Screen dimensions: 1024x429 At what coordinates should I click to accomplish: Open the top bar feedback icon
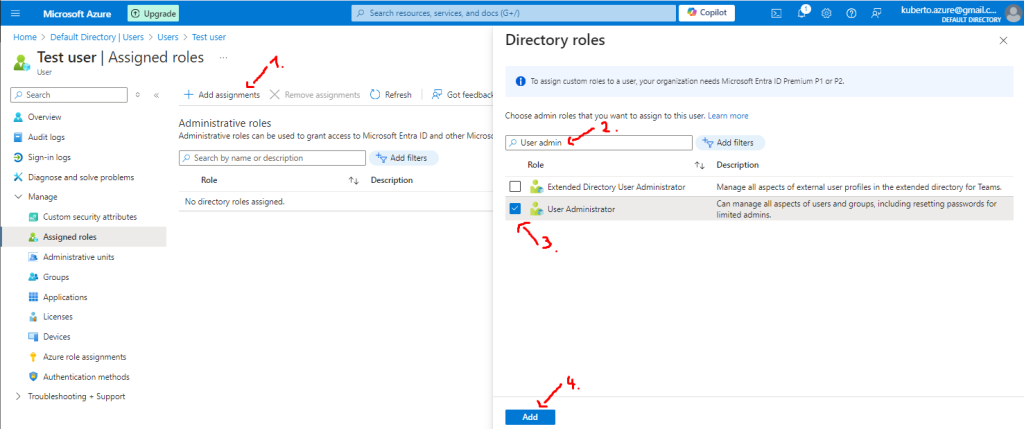coord(876,13)
